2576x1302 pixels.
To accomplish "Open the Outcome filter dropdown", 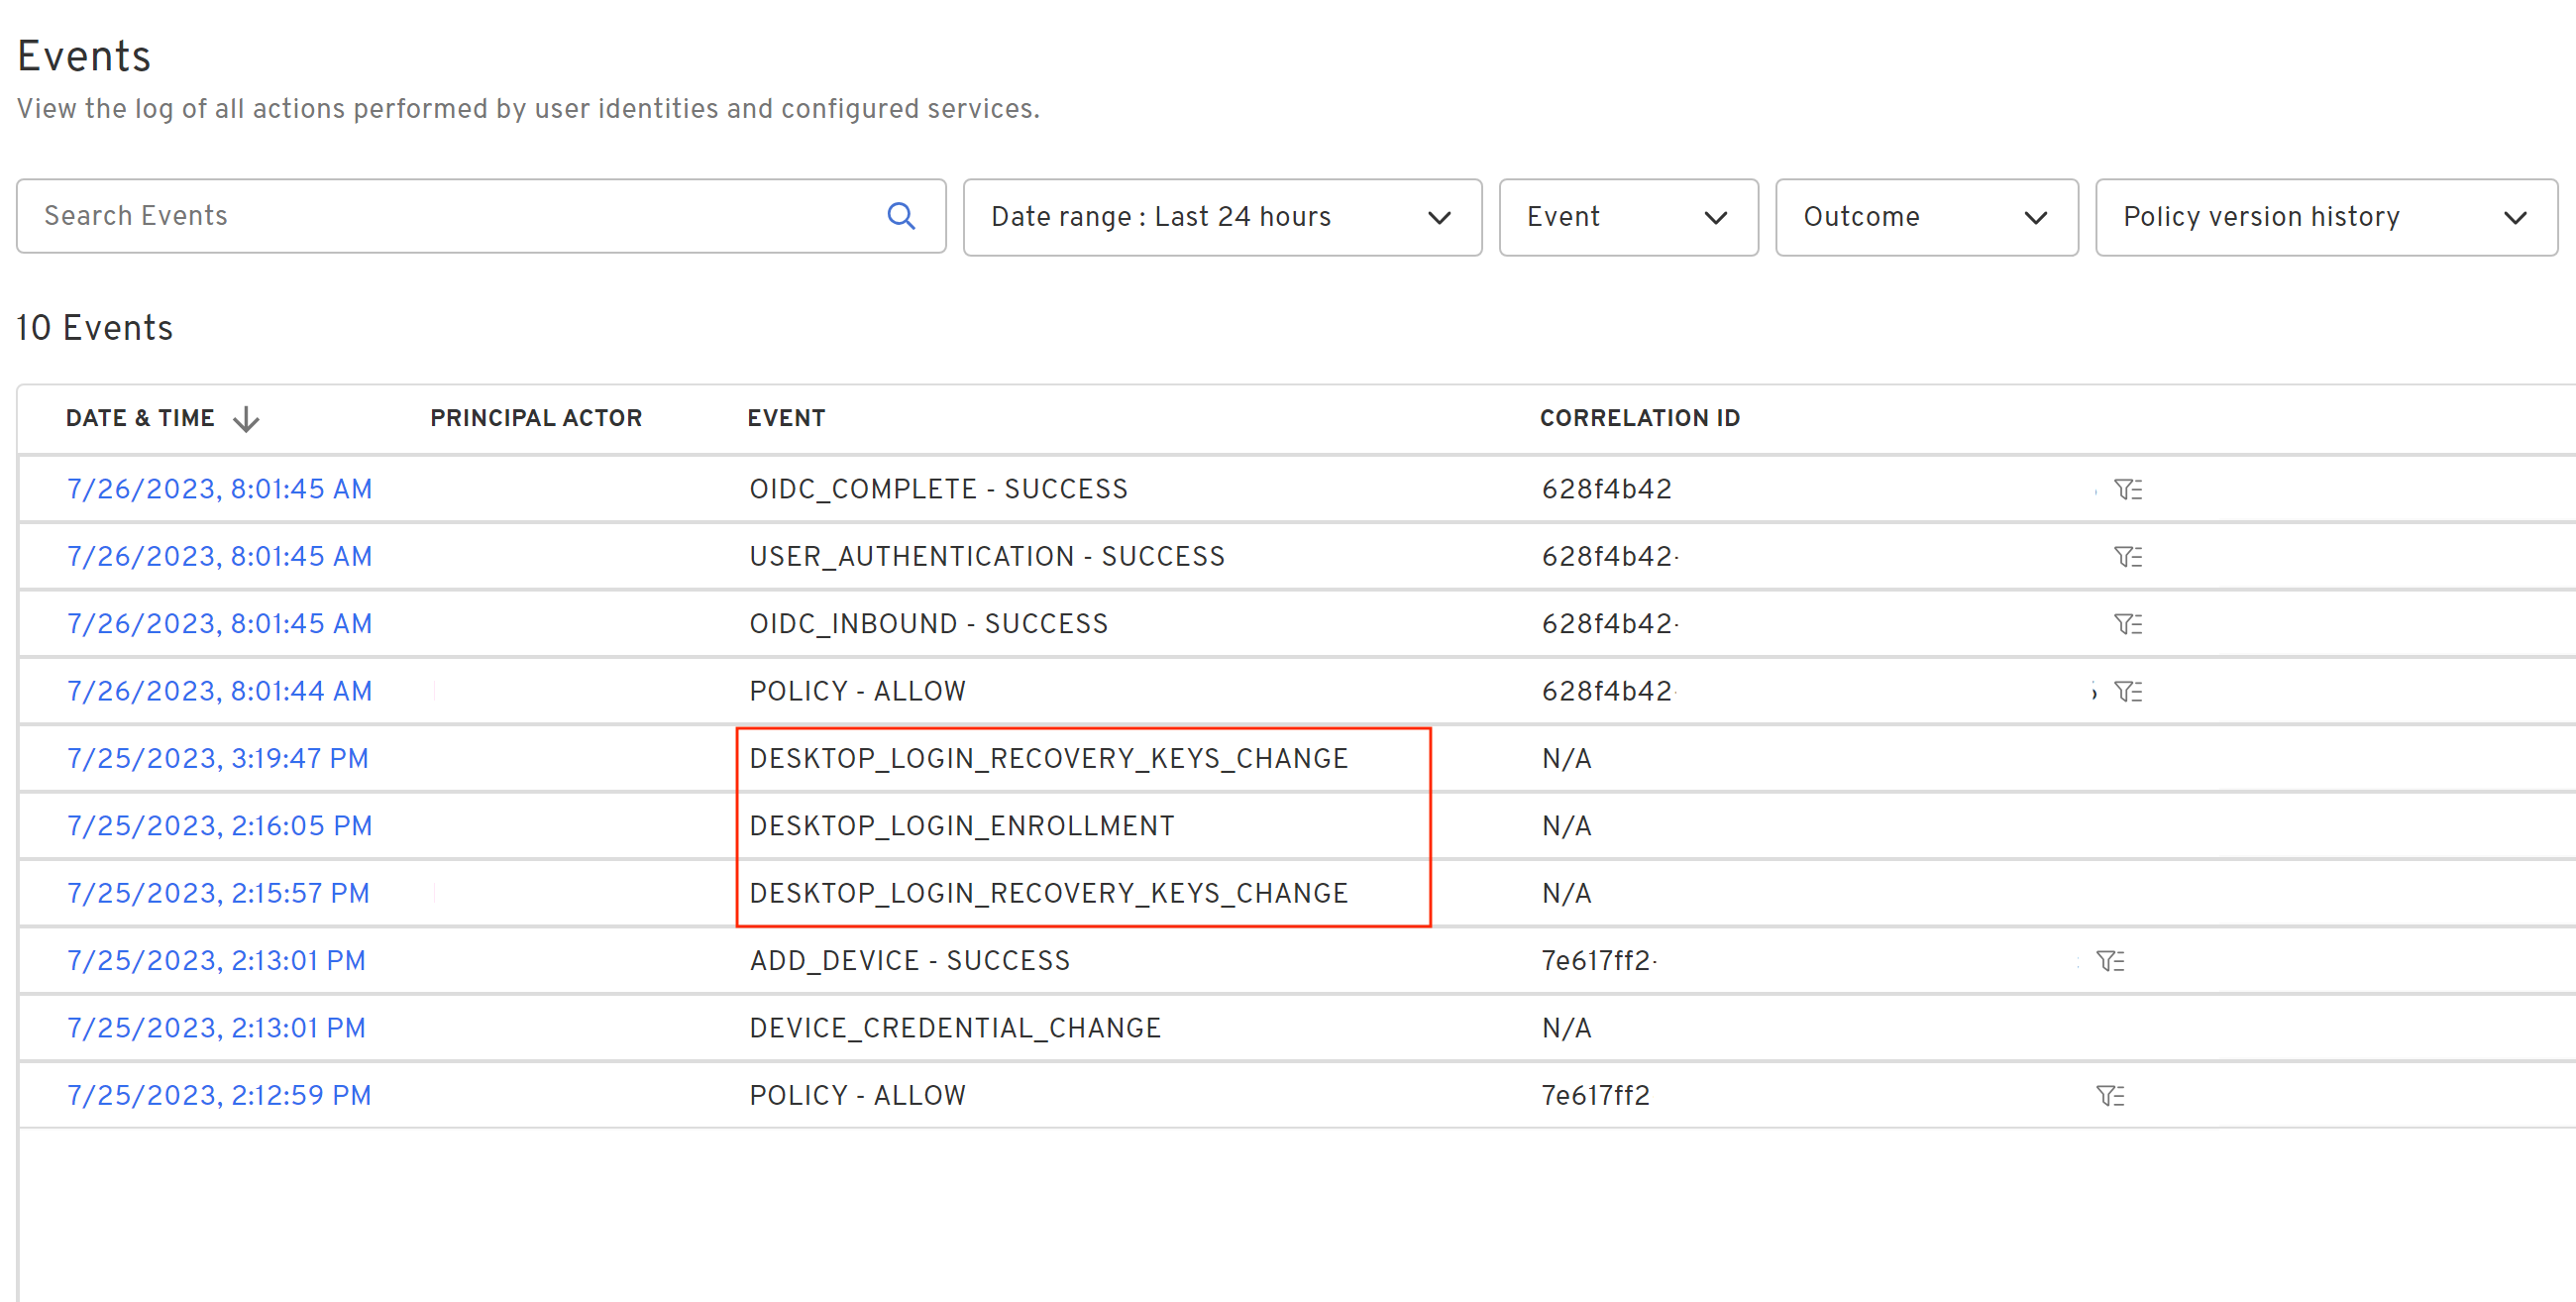I will click(x=1925, y=217).
